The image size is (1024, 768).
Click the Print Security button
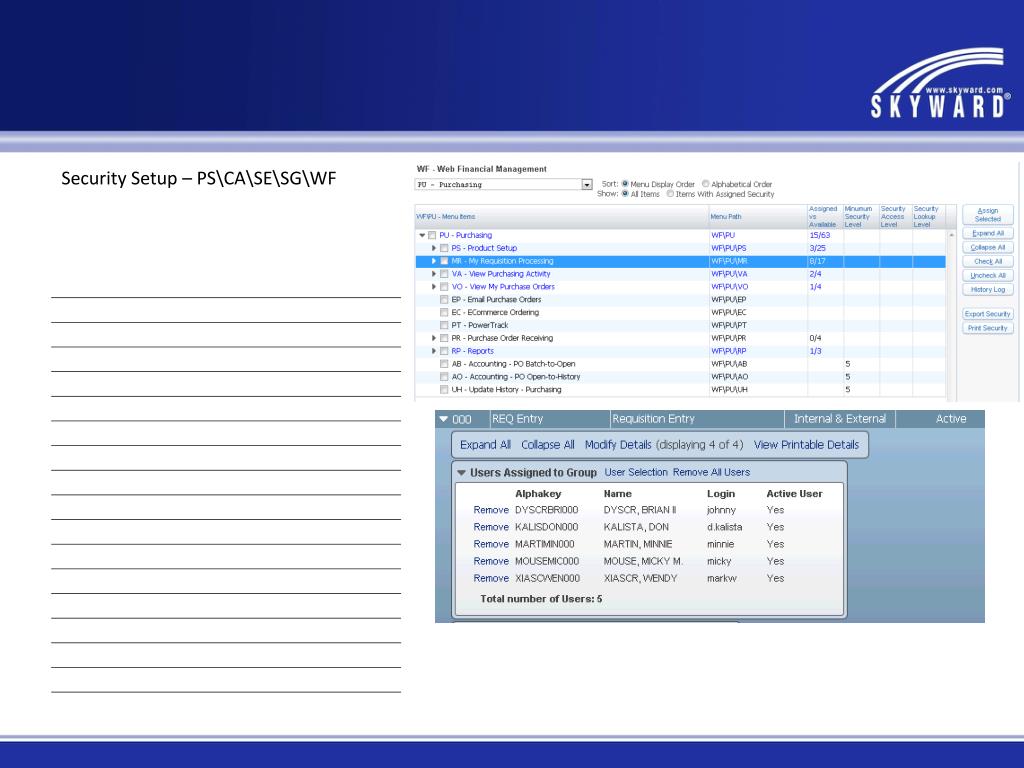click(x=987, y=328)
